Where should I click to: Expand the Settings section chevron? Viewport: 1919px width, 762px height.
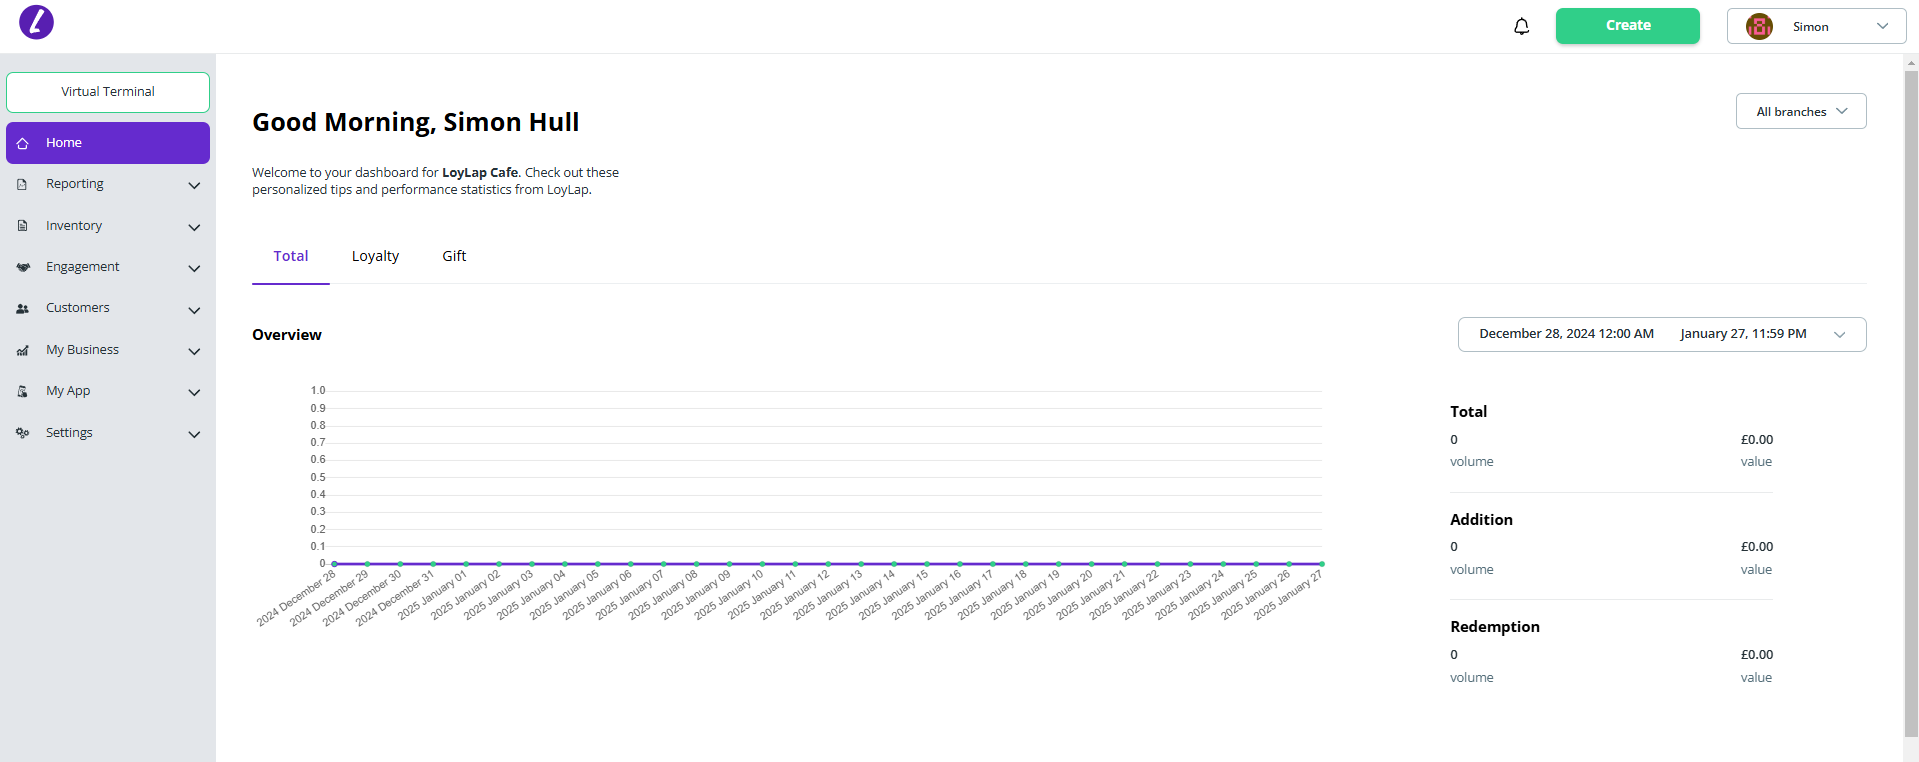coord(194,434)
